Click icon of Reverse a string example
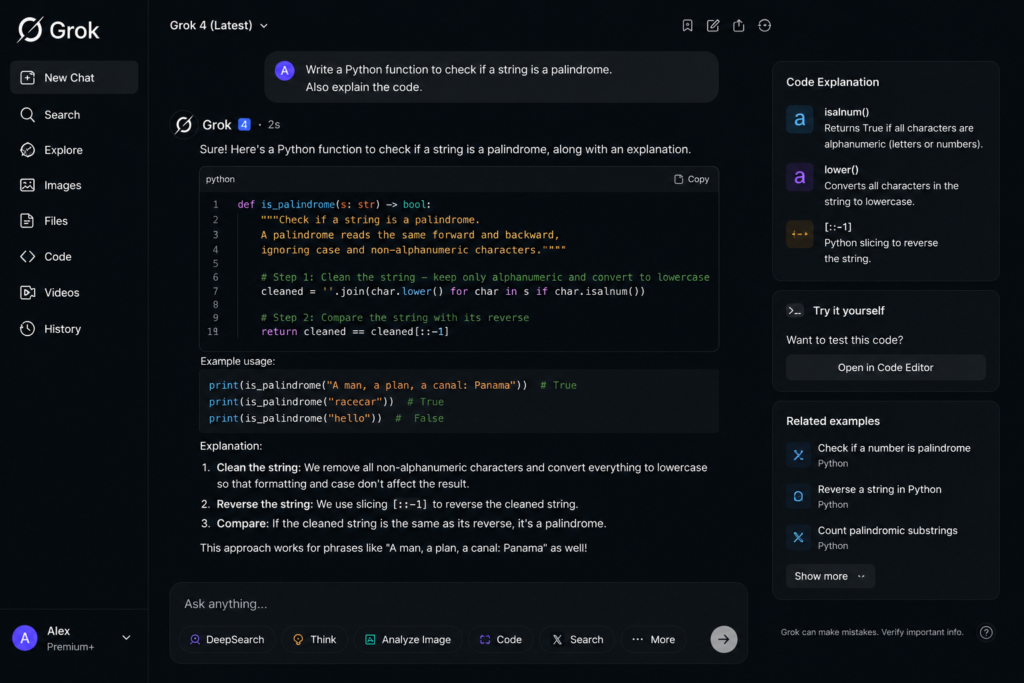1024x683 pixels. [x=798, y=496]
